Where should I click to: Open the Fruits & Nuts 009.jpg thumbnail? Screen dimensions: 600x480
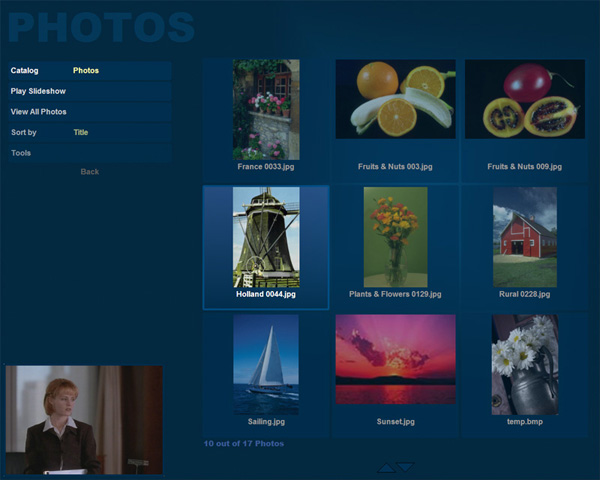pos(525,99)
